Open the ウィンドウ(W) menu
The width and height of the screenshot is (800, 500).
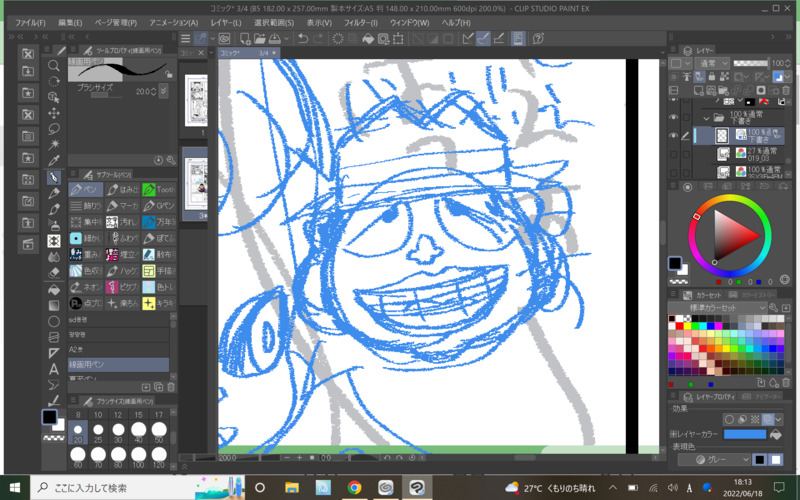click(409, 23)
